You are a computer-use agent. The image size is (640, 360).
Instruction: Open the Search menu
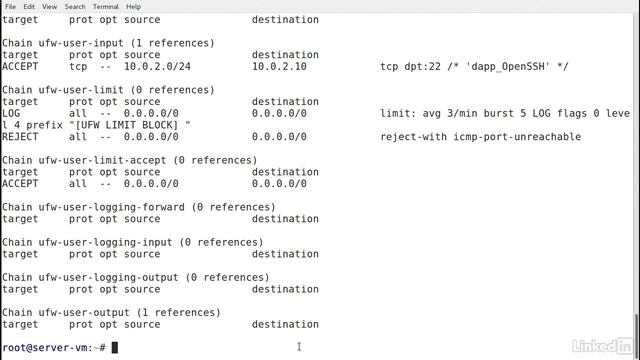pyautogui.click(x=75, y=7)
